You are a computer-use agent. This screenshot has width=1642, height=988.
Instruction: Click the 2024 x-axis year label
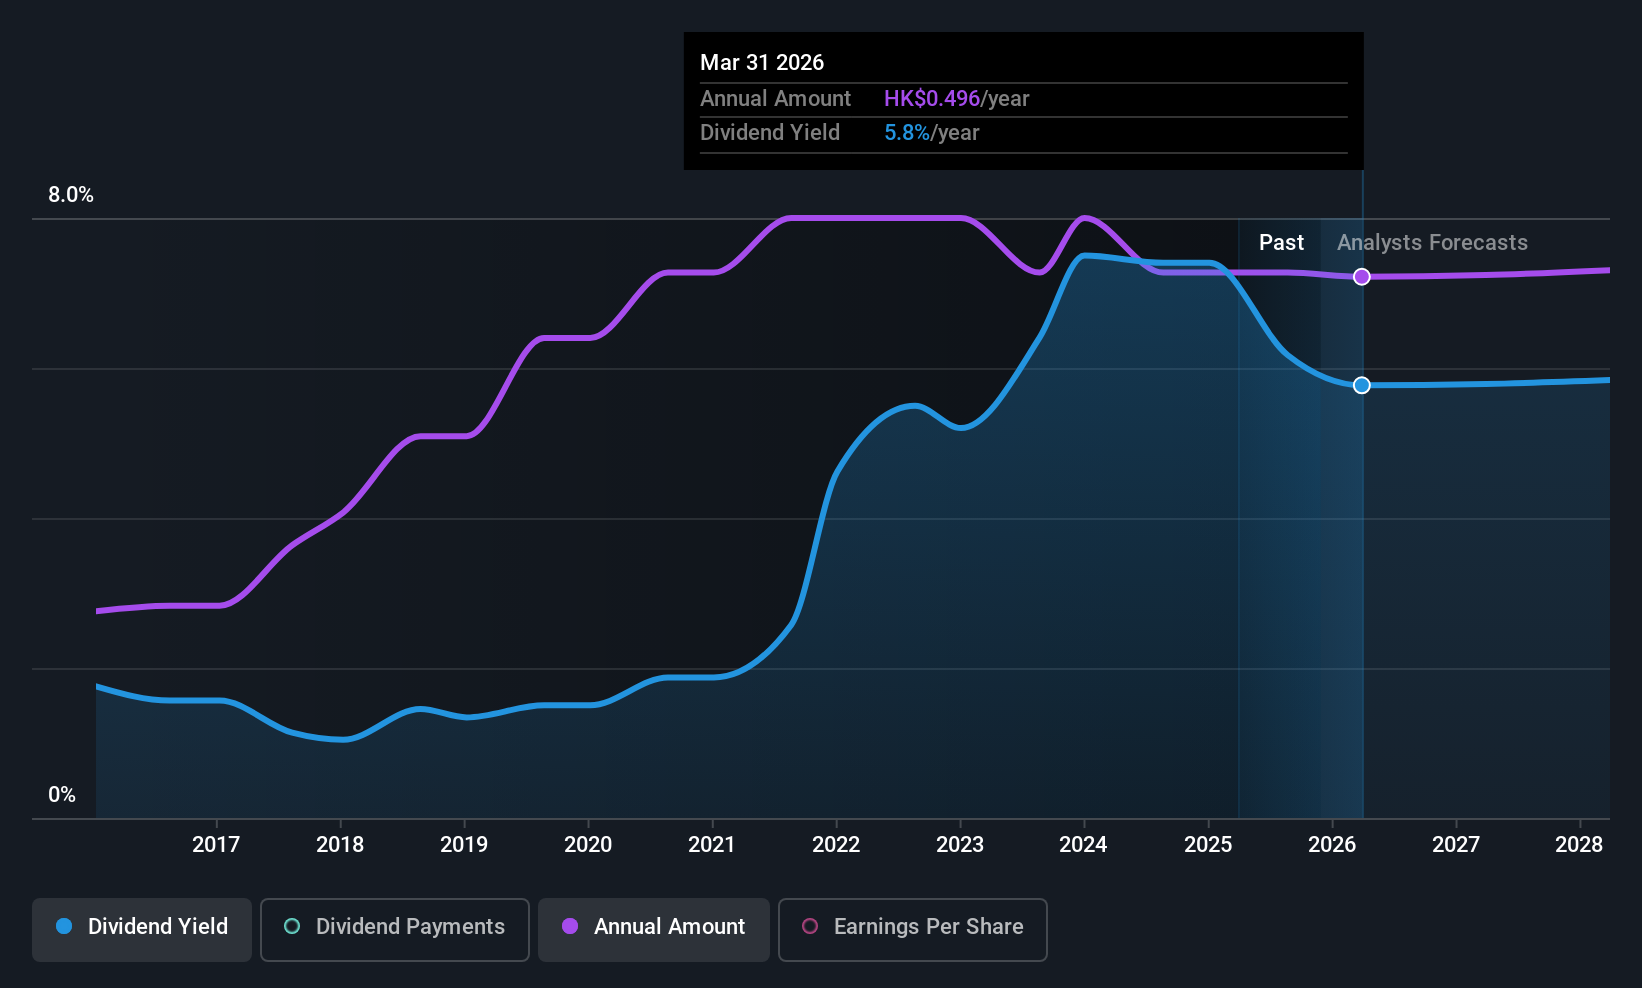(1083, 845)
